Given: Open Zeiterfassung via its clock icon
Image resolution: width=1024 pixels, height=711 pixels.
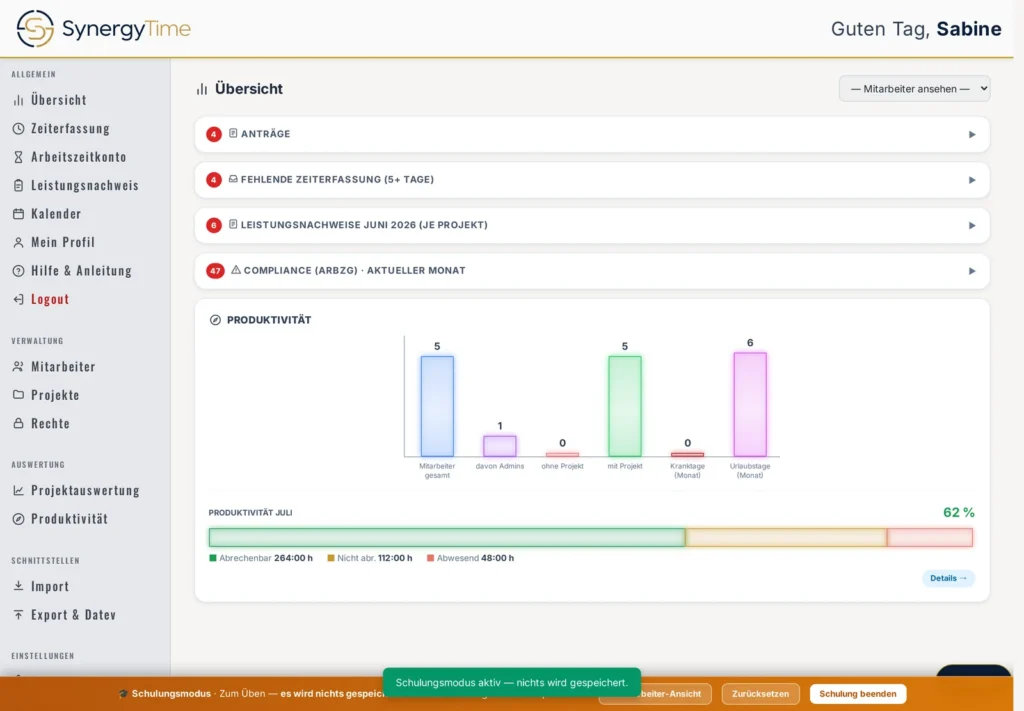Looking at the screenshot, I should [18, 129].
